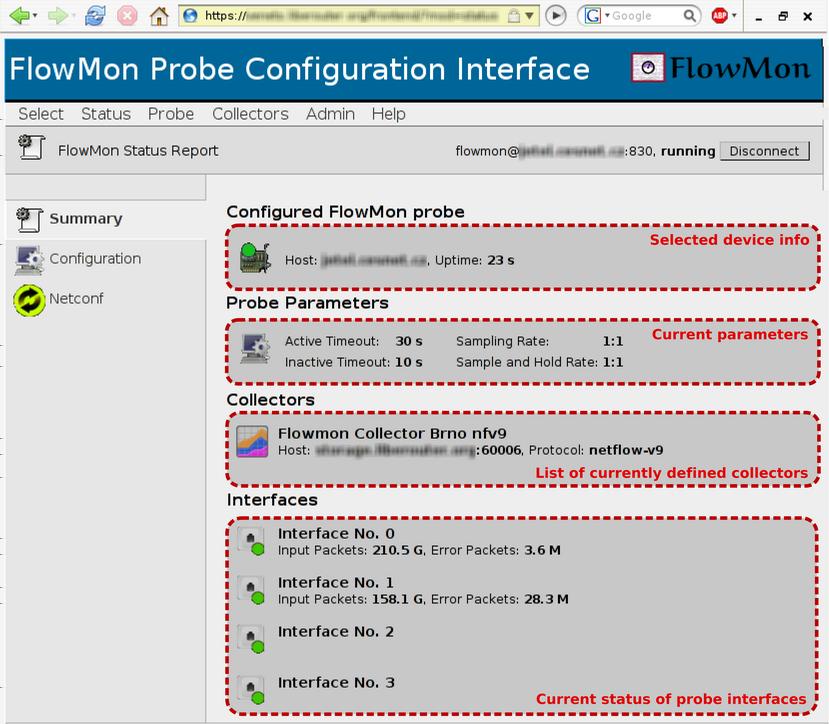This screenshot has height=724, width=829.
Task: Click the Summary scroll icon
Action: [x=30, y=219]
